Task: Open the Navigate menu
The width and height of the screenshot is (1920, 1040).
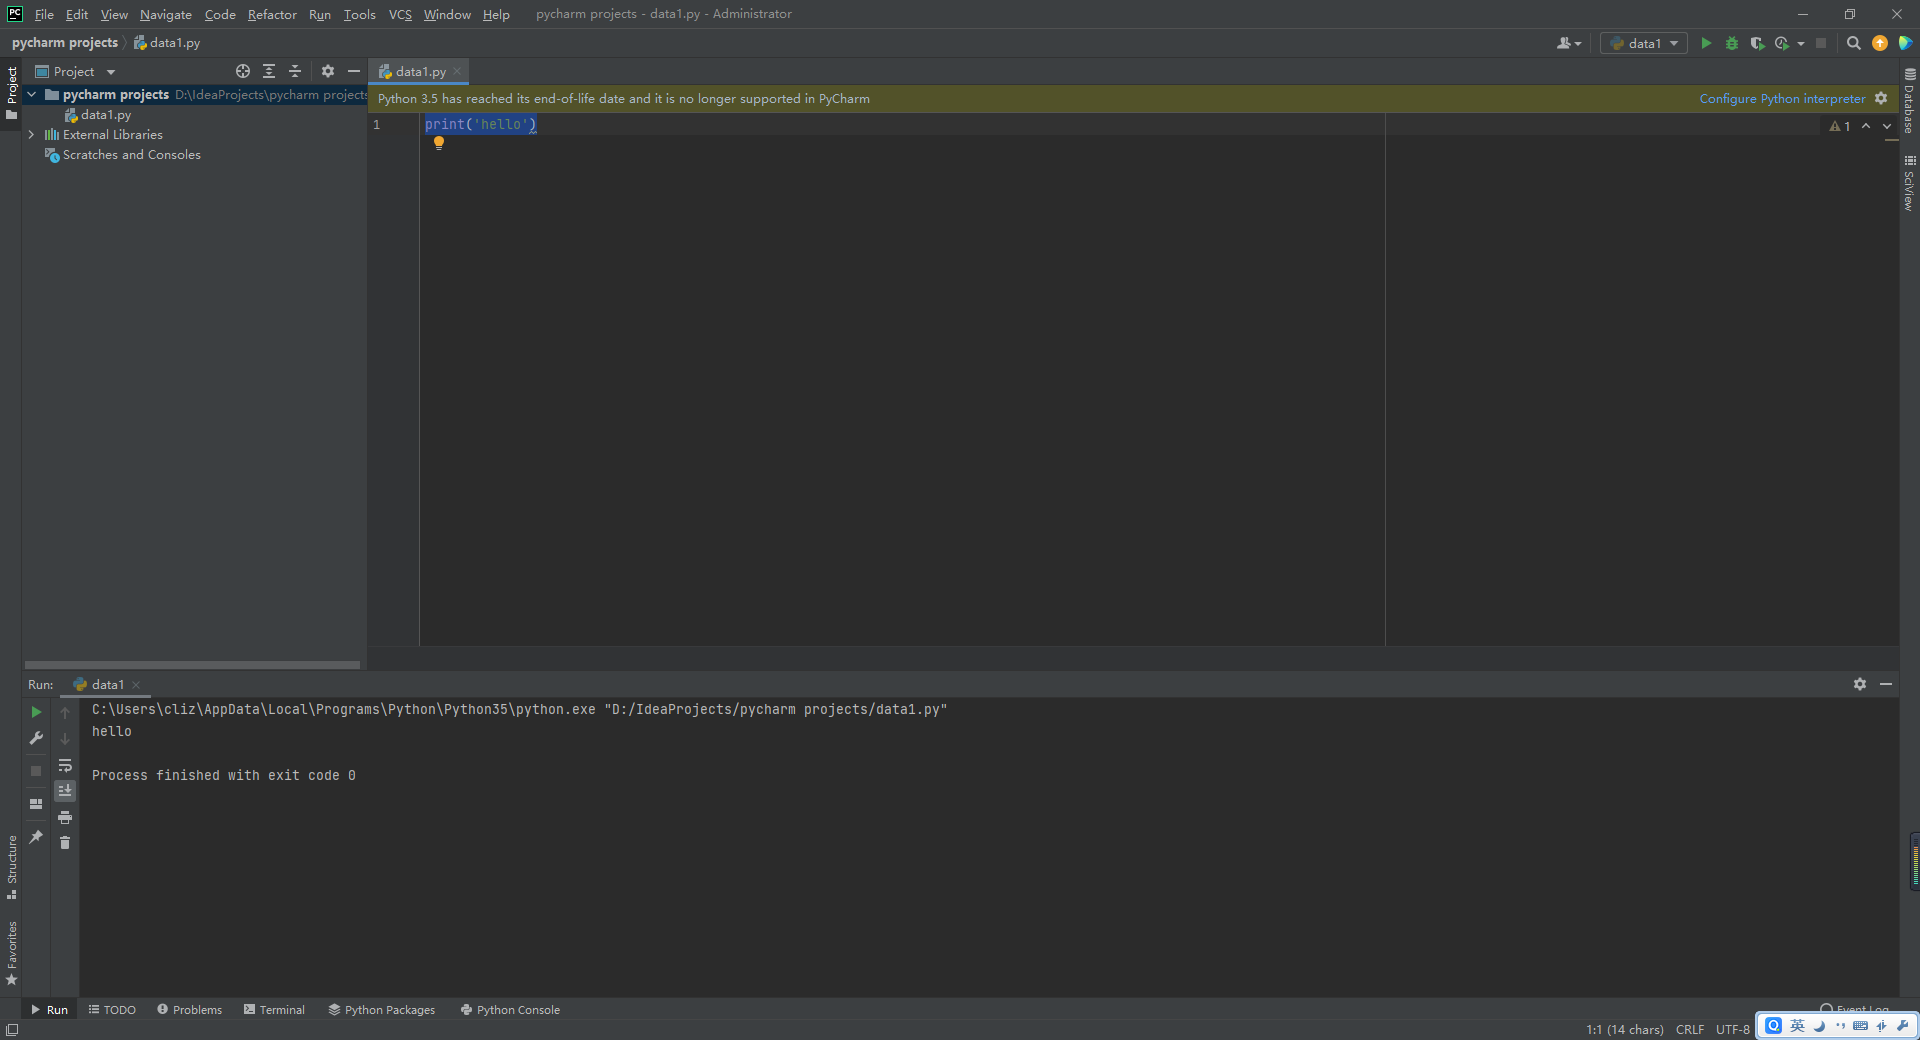Action: (x=166, y=14)
